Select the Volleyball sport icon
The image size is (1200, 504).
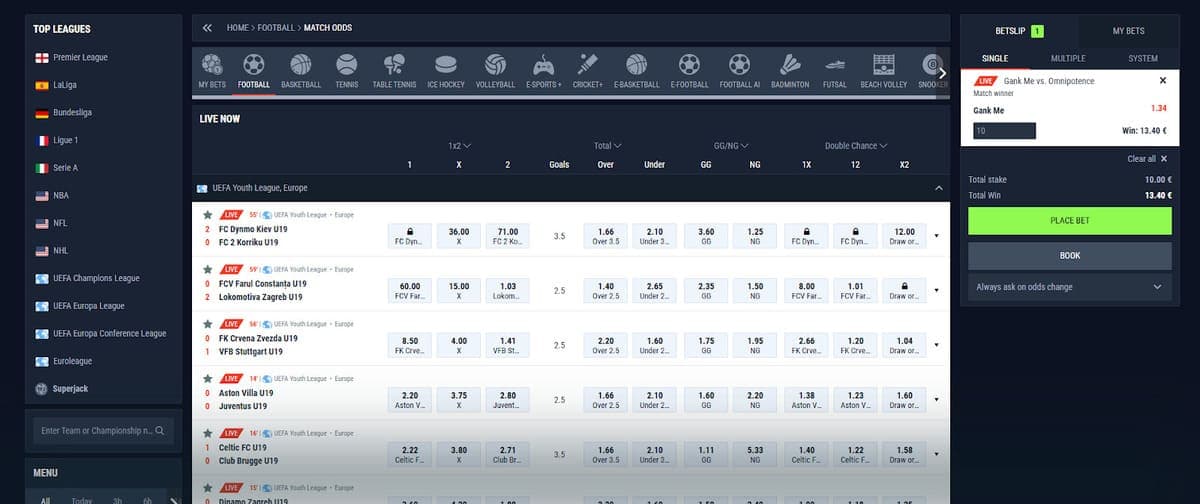pyautogui.click(x=495, y=66)
